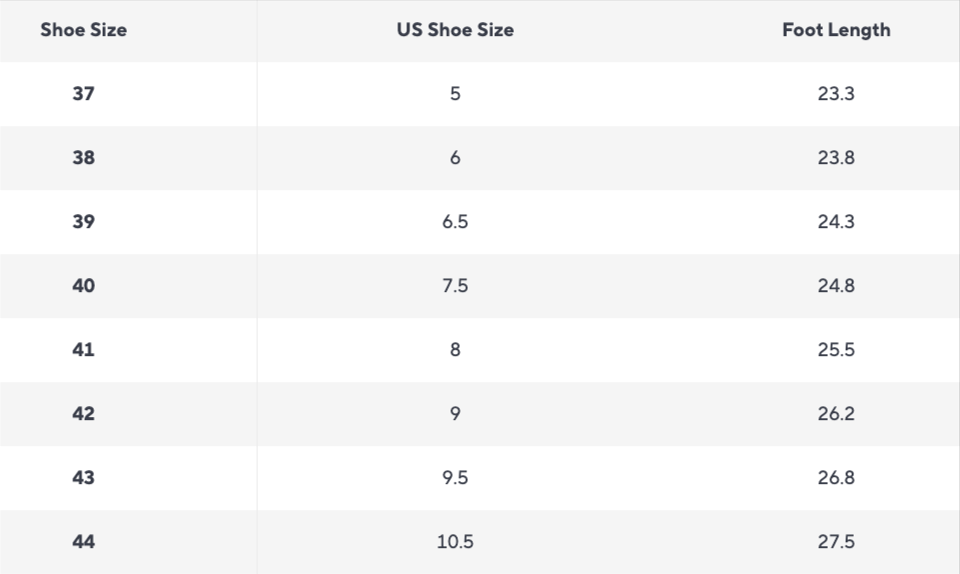
Task: Click the Shoe Size column header
Action: 84,30
